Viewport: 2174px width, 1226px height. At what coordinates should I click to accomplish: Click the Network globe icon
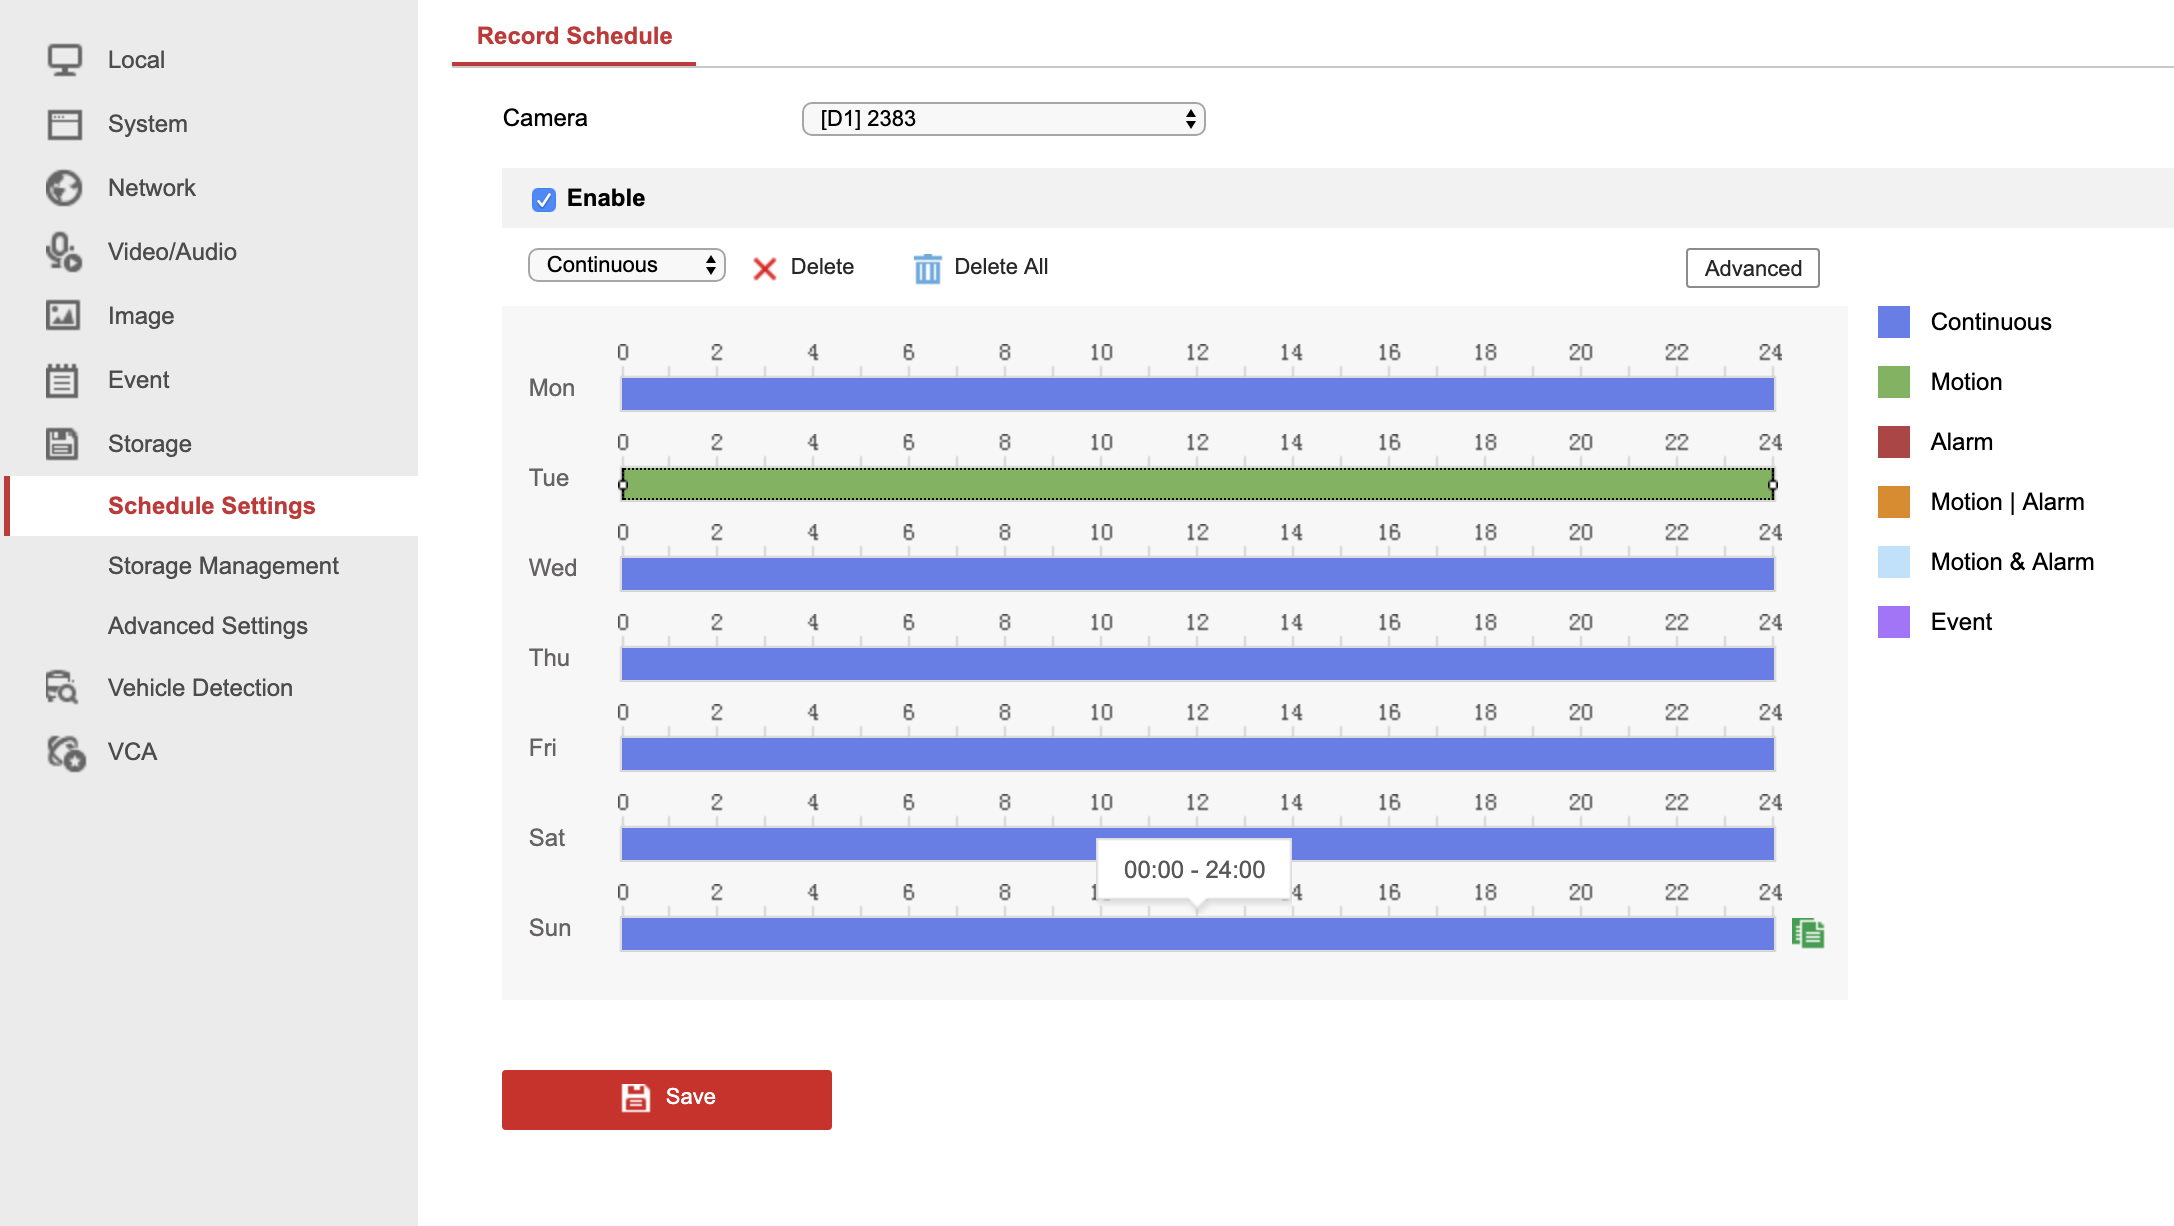(65, 188)
